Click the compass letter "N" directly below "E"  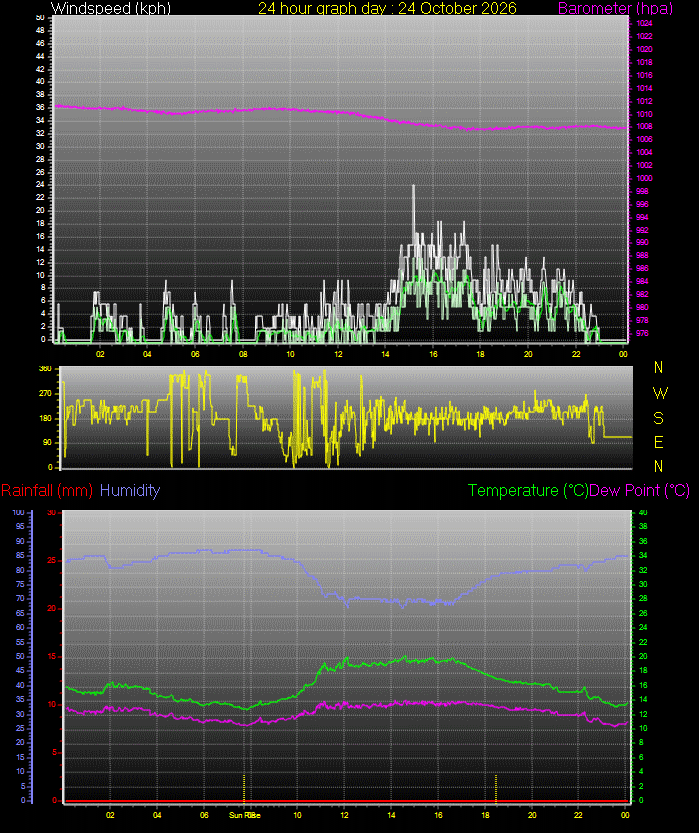click(659, 466)
